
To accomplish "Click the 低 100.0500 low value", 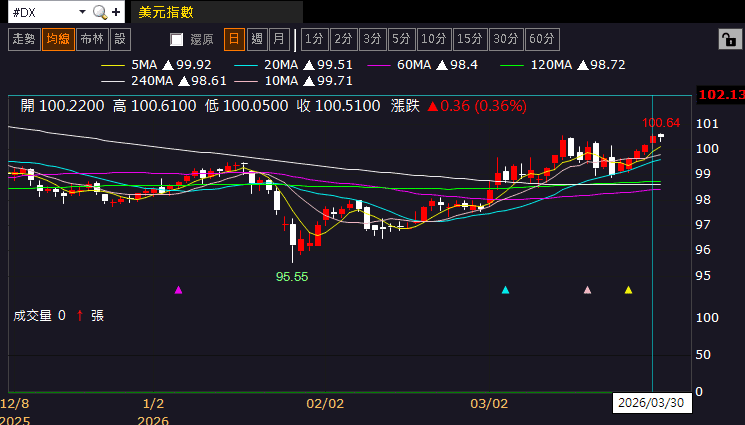I will (247, 106).
